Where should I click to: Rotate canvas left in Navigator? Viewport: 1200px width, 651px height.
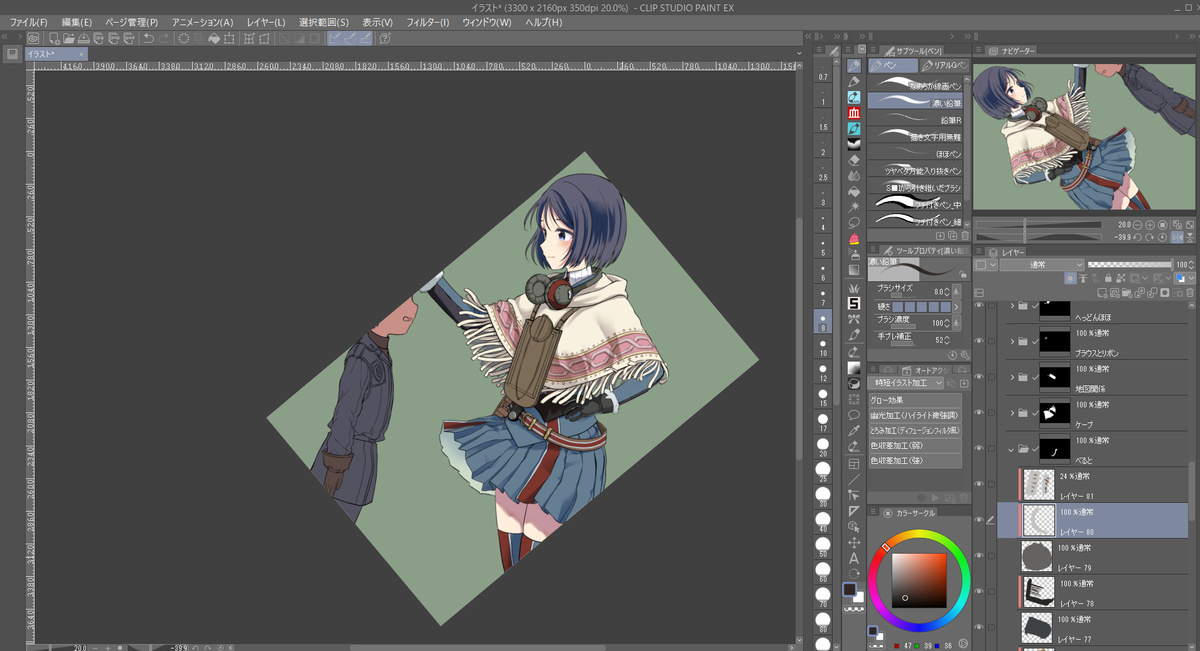[1137, 238]
